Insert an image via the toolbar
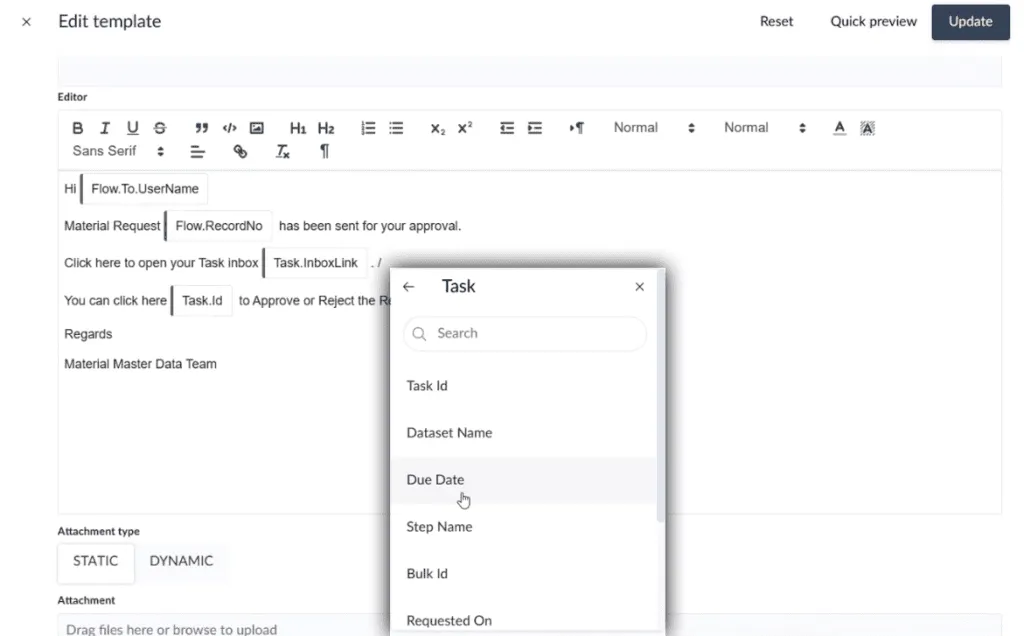 pos(257,128)
